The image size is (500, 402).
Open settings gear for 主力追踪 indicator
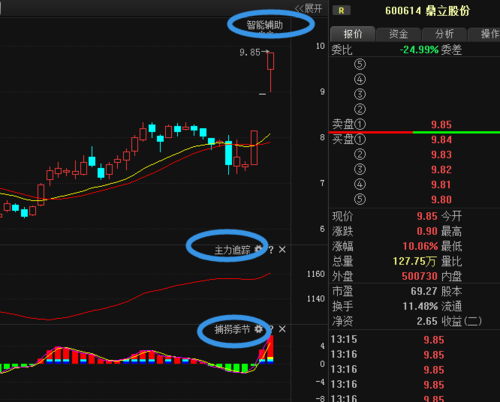click(258, 249)
